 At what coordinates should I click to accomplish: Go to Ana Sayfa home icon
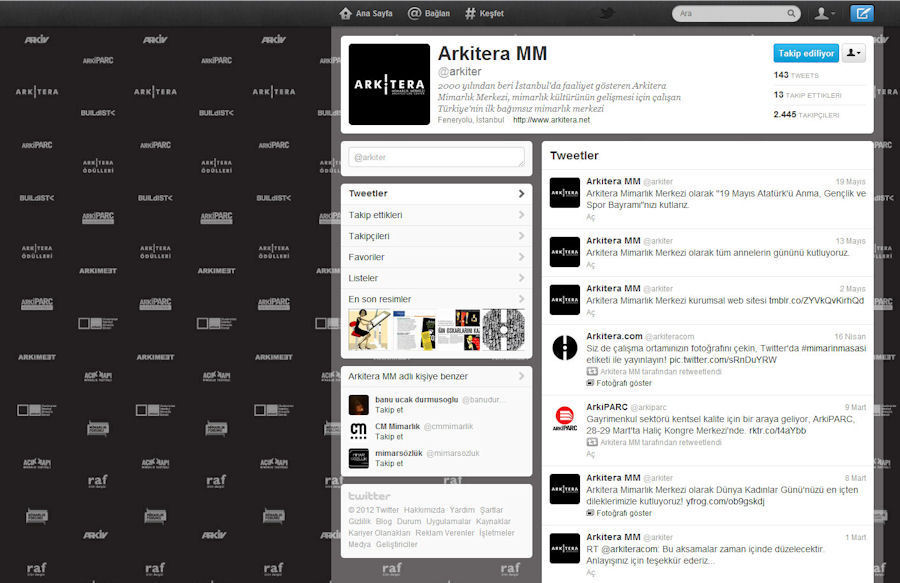click(346, 13)
